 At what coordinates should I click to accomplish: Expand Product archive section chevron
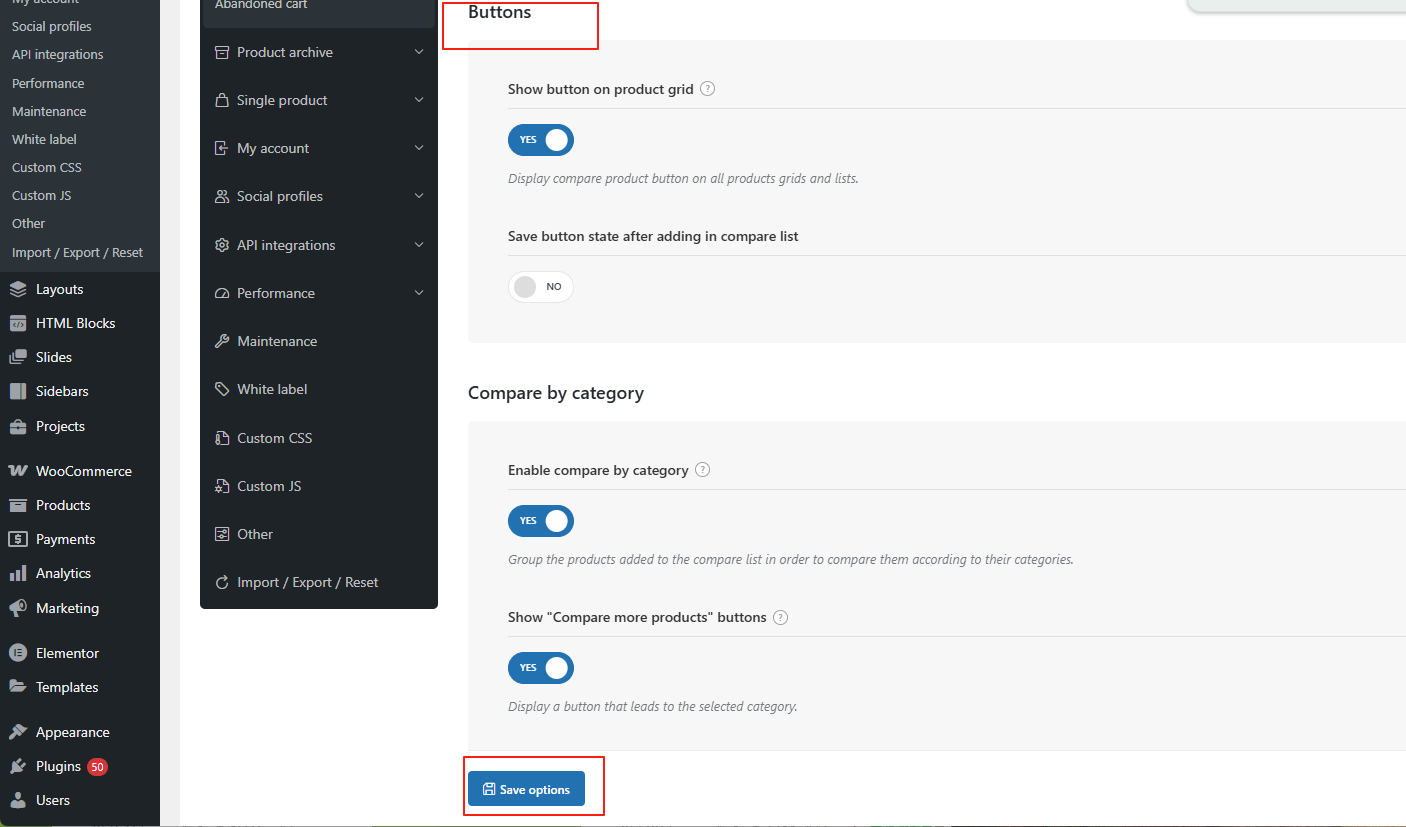click(419, 52)
